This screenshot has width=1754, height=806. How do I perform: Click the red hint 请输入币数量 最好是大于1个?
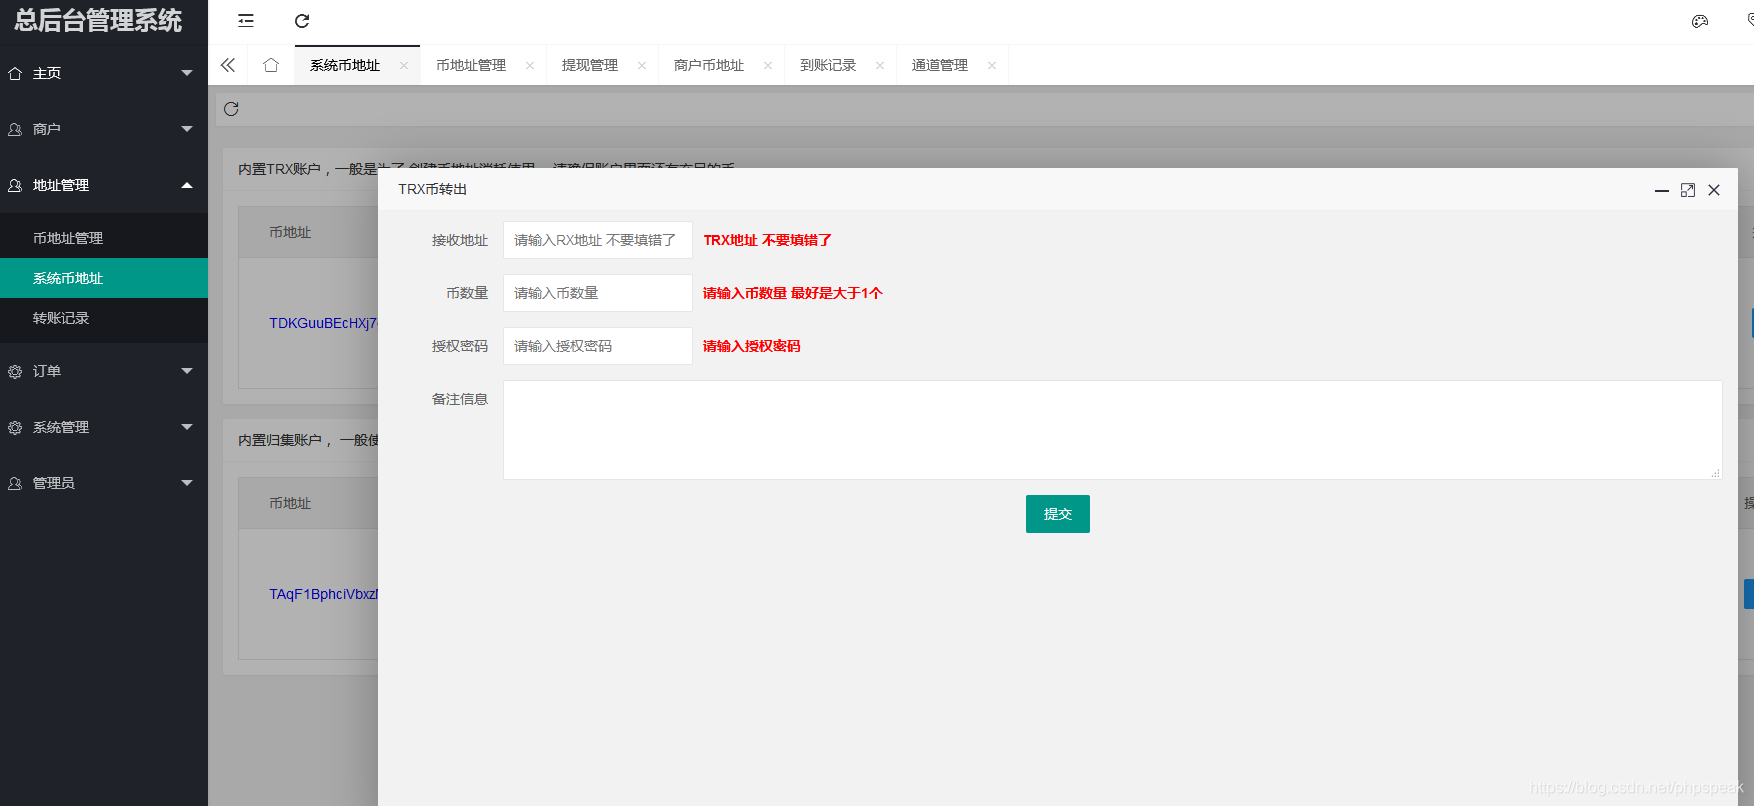pyautogui.click(x=793, y=293)
